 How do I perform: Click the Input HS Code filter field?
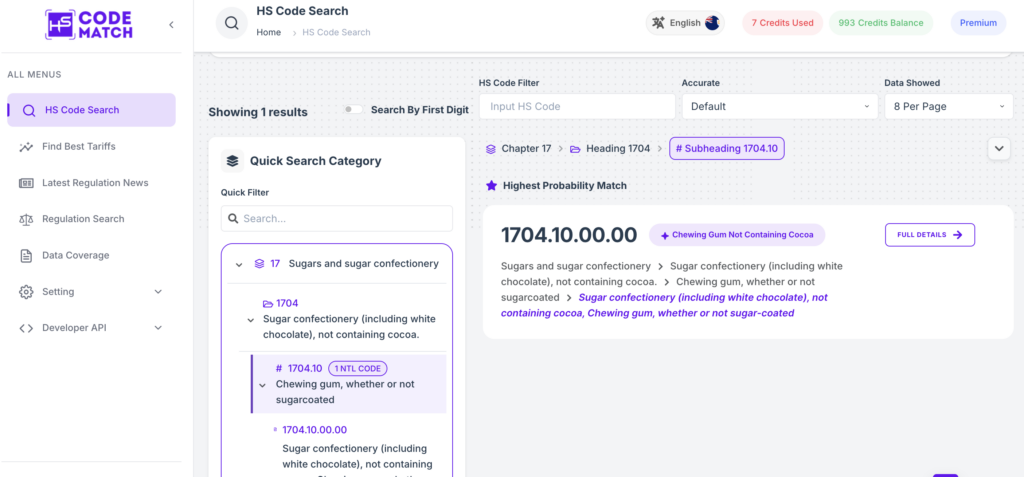click(577, 107)
